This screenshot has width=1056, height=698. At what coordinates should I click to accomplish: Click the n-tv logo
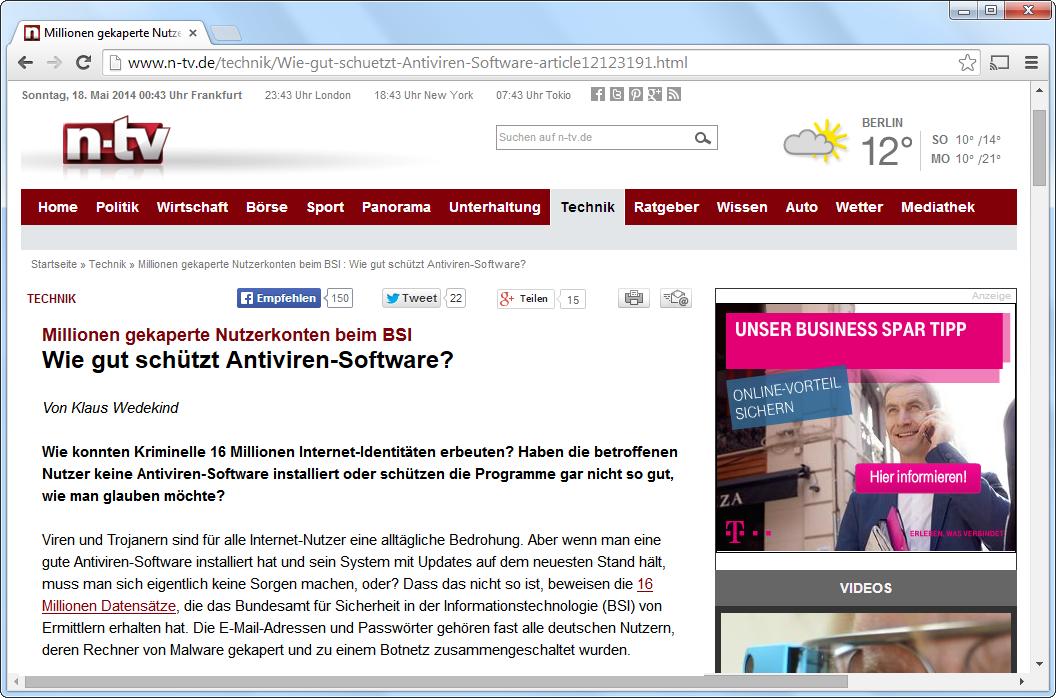[116, 141]
